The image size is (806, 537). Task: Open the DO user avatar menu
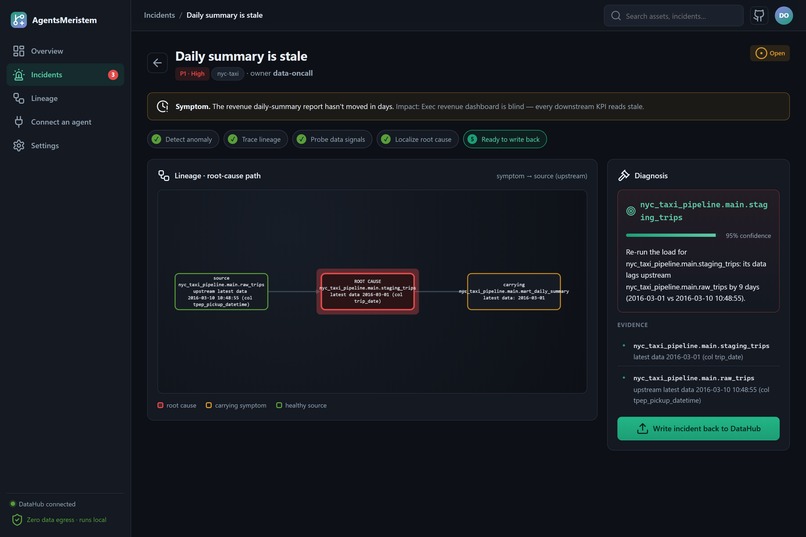[x=783, y=15]
